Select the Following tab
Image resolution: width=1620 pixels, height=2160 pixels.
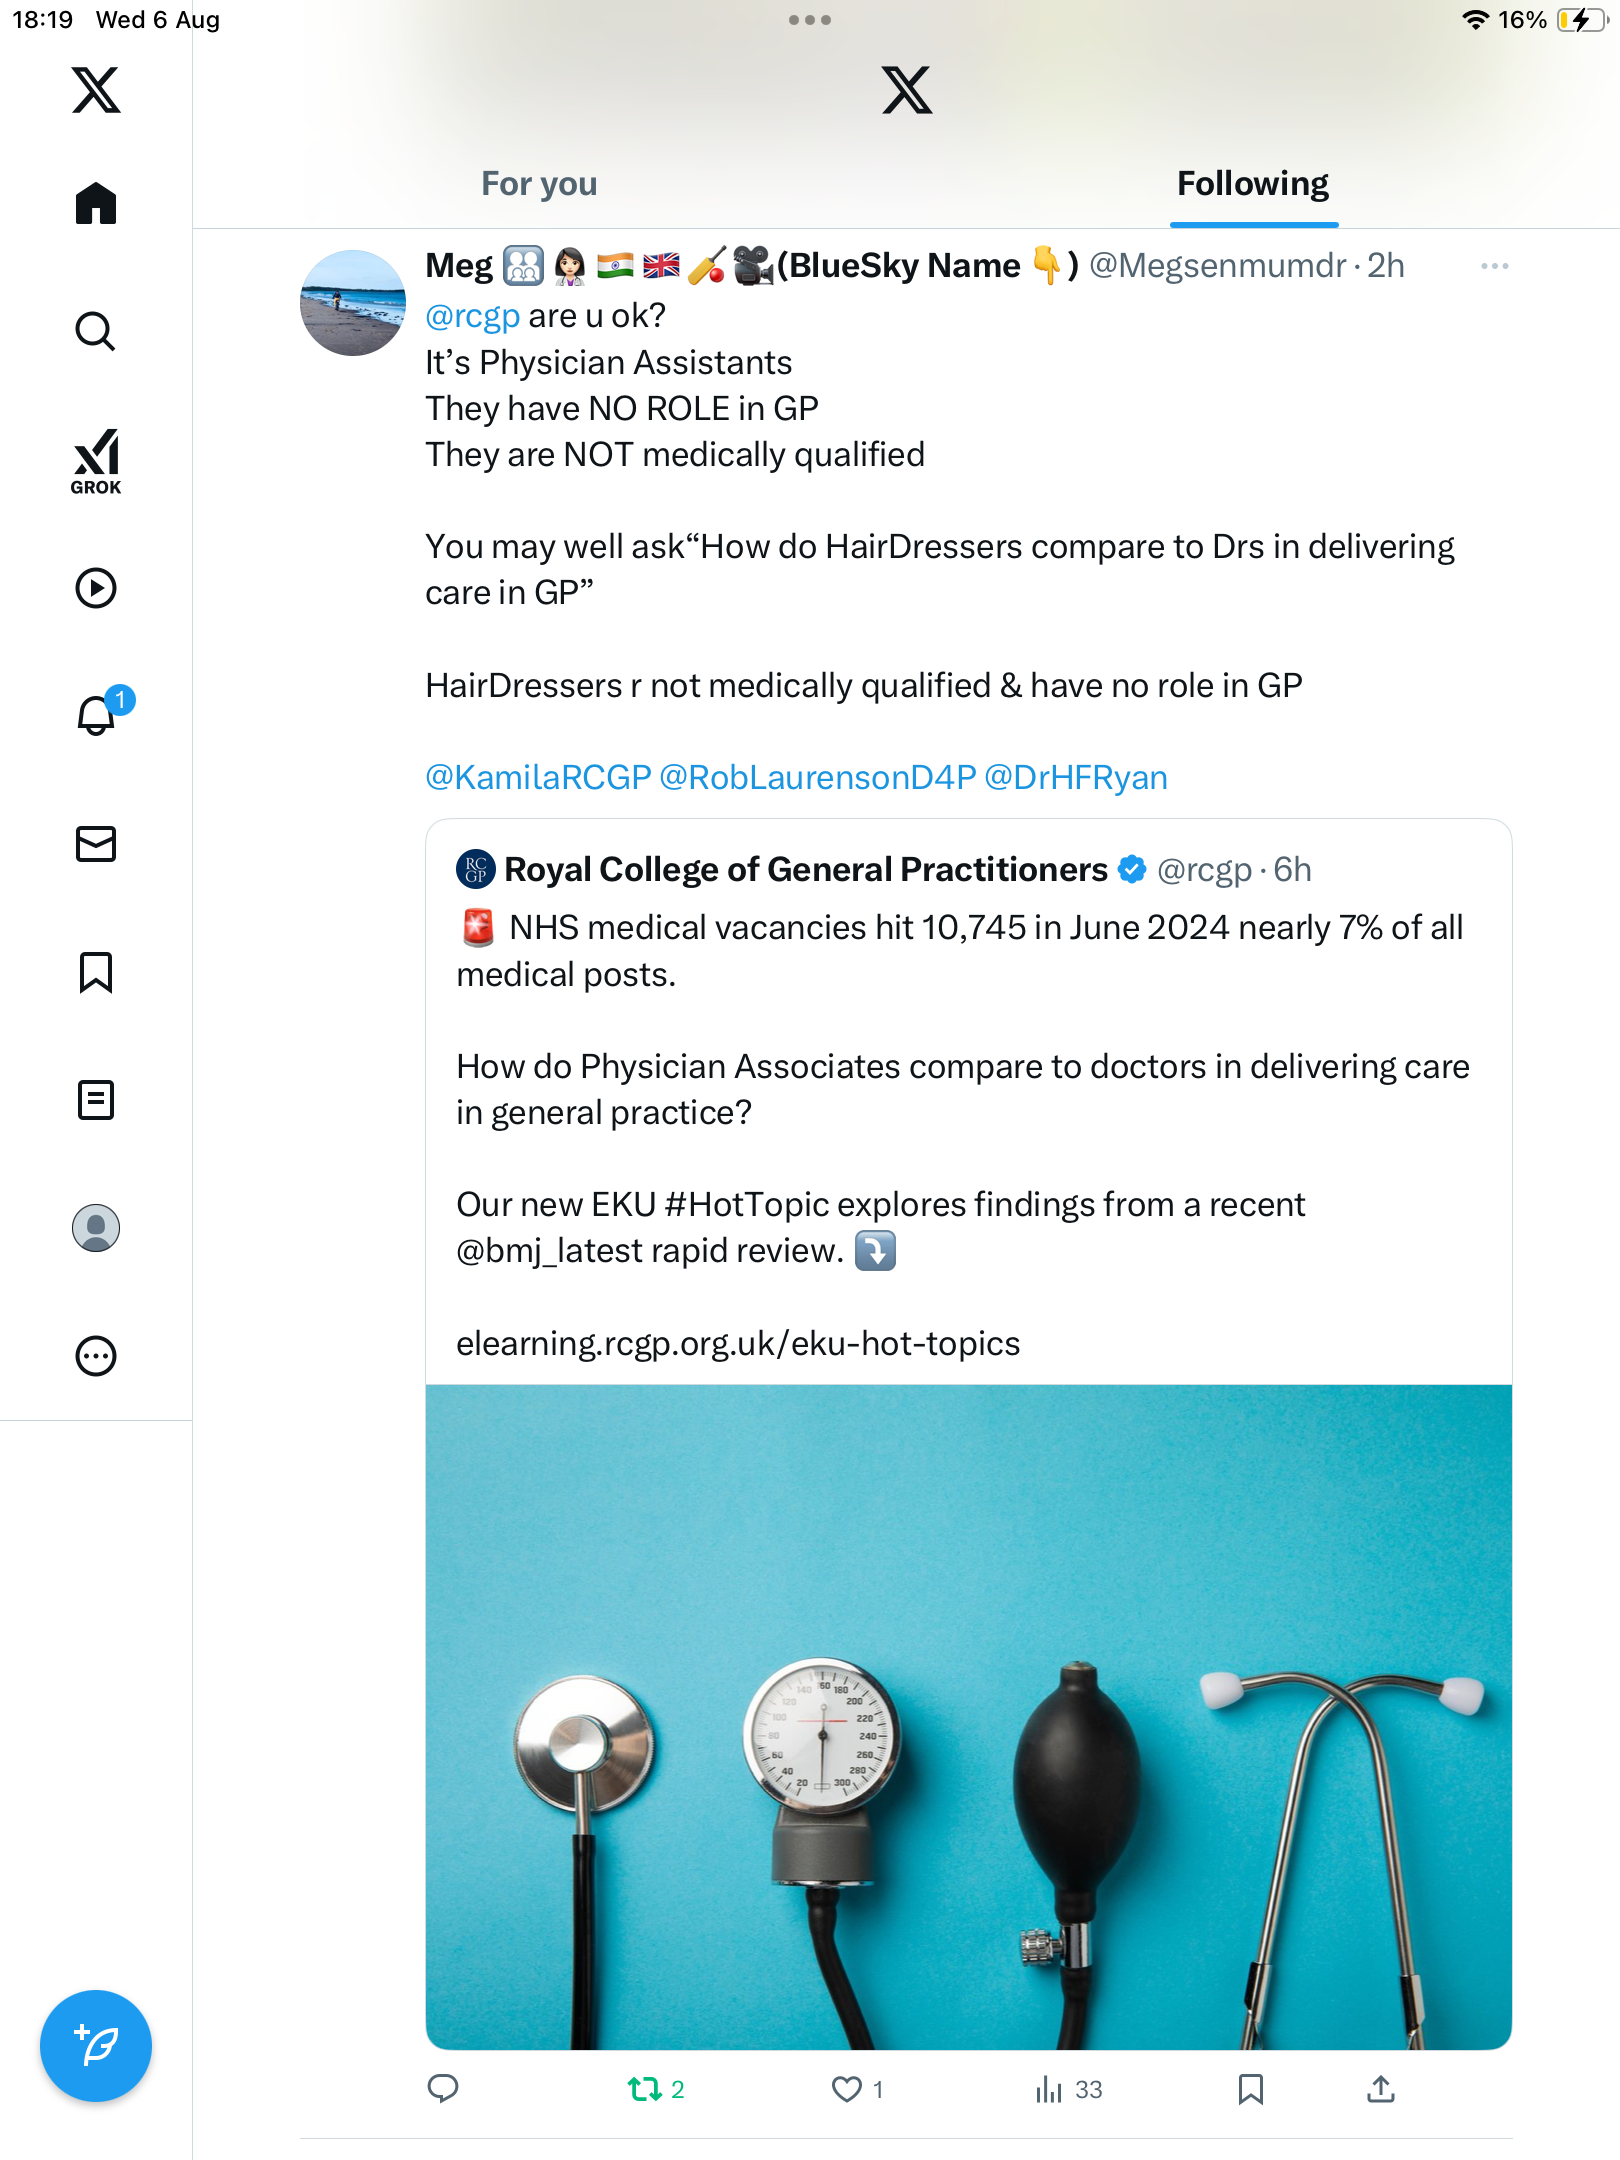pyautogui.click(x=1252, y=184)
